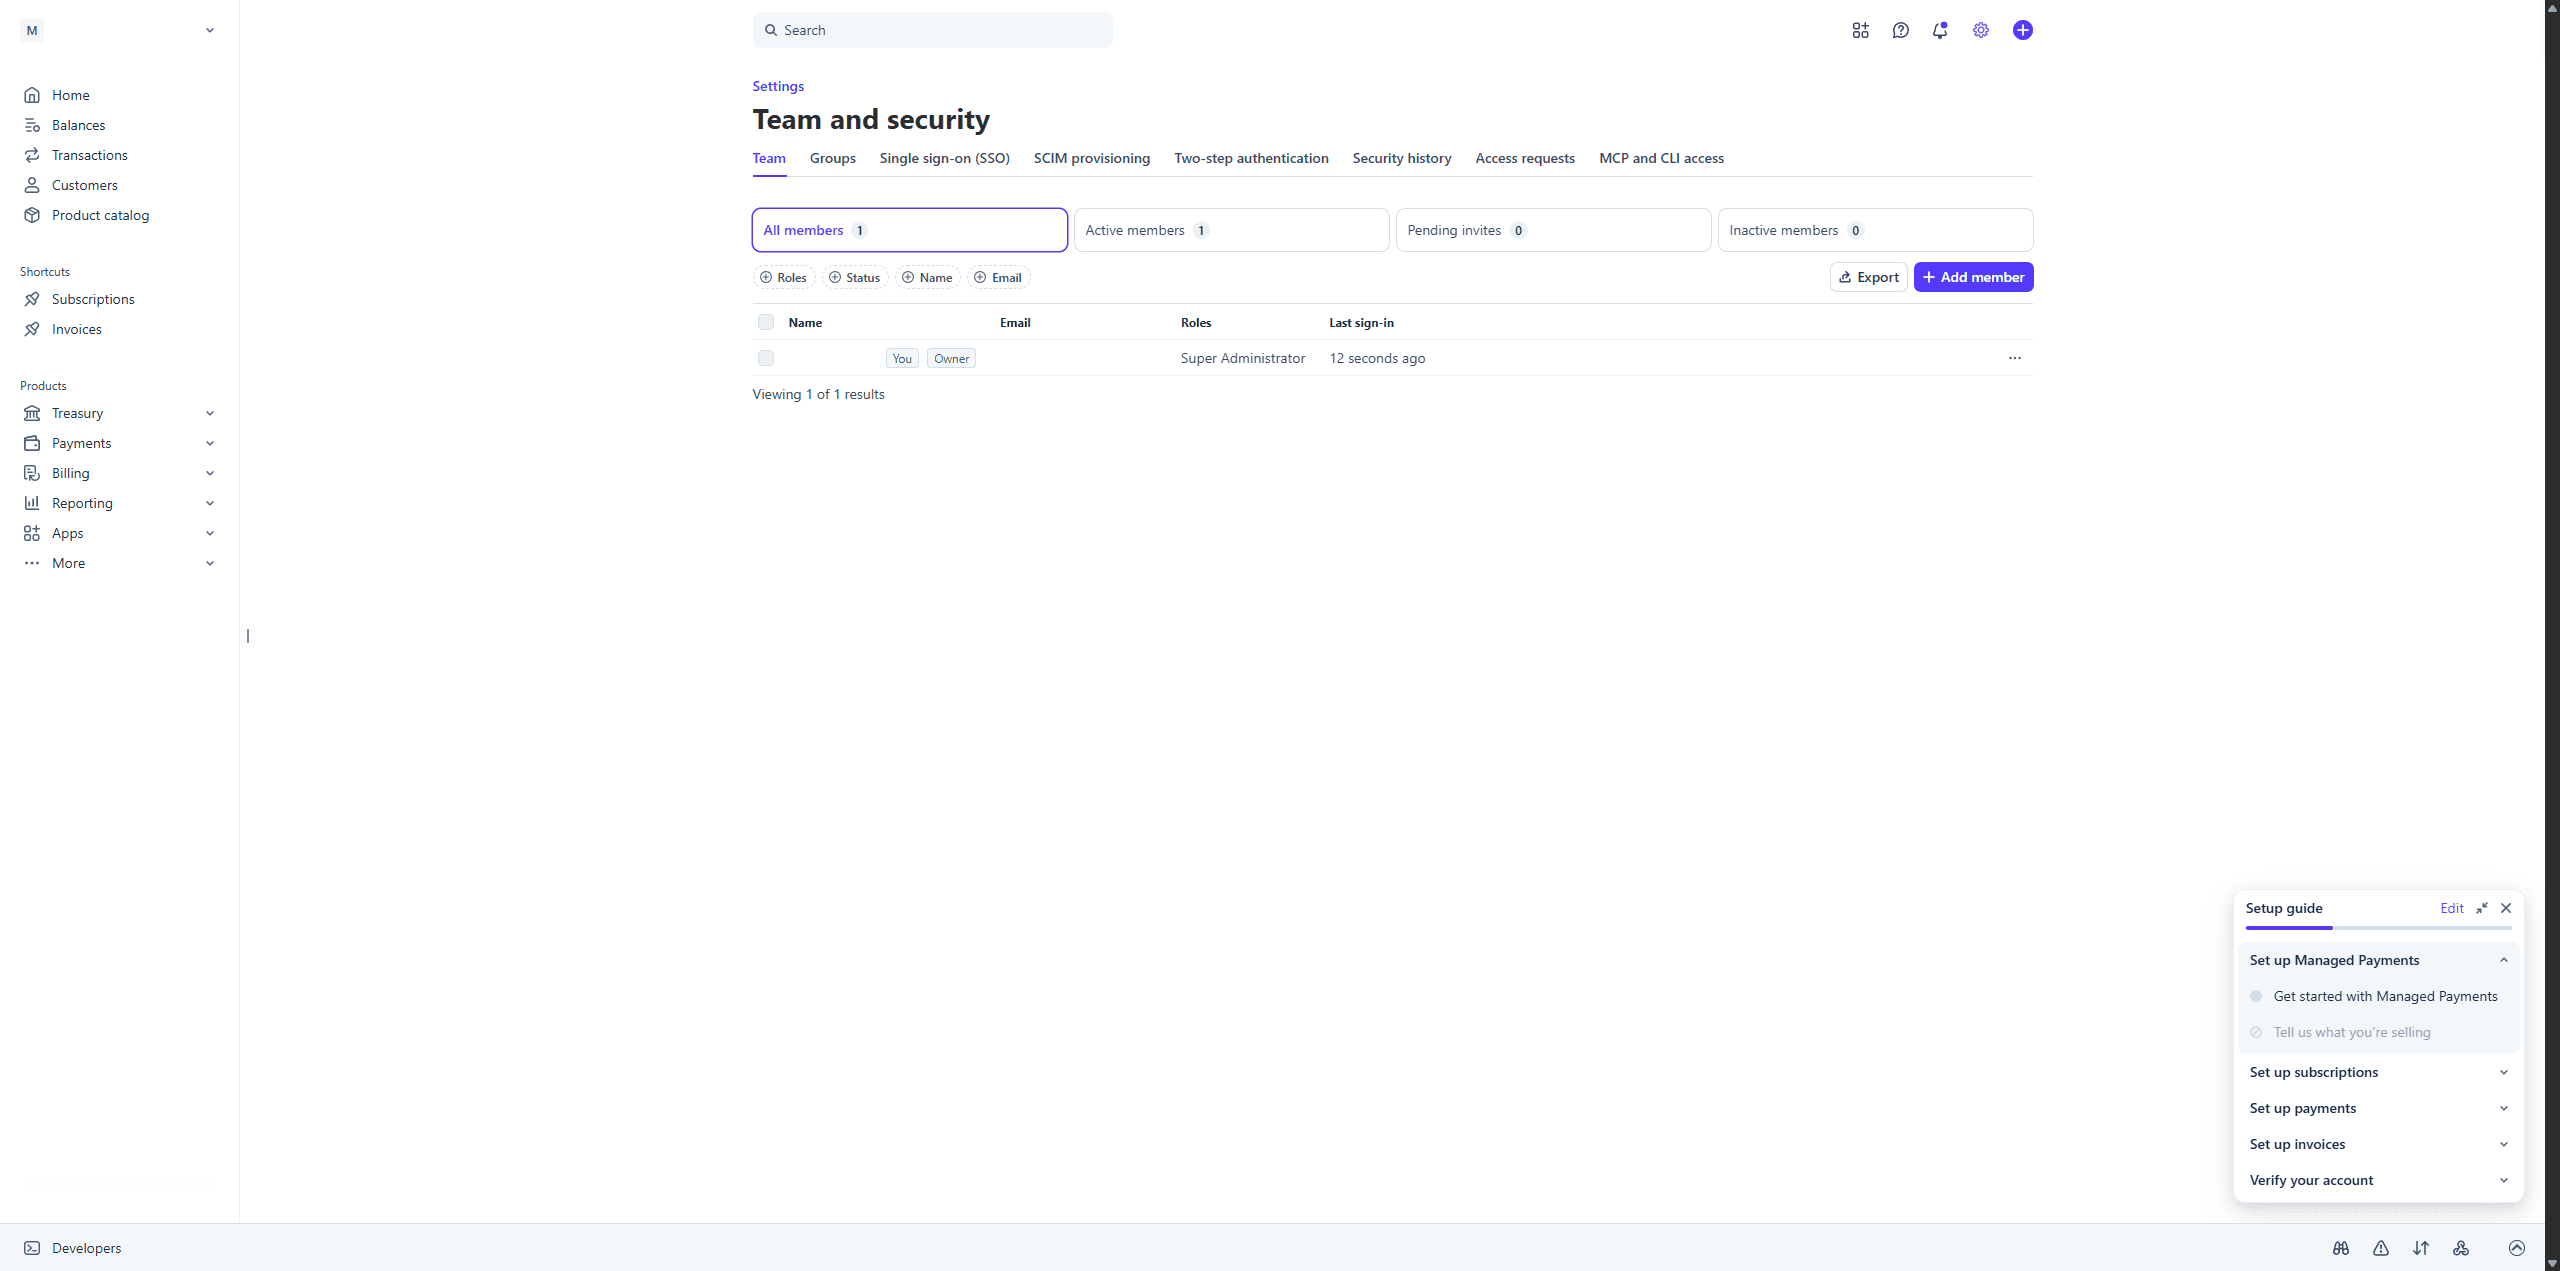2560x1271 pixels.
Task: Click the page vertical scrollbar down arrow
Action: coord(2552,1263)
